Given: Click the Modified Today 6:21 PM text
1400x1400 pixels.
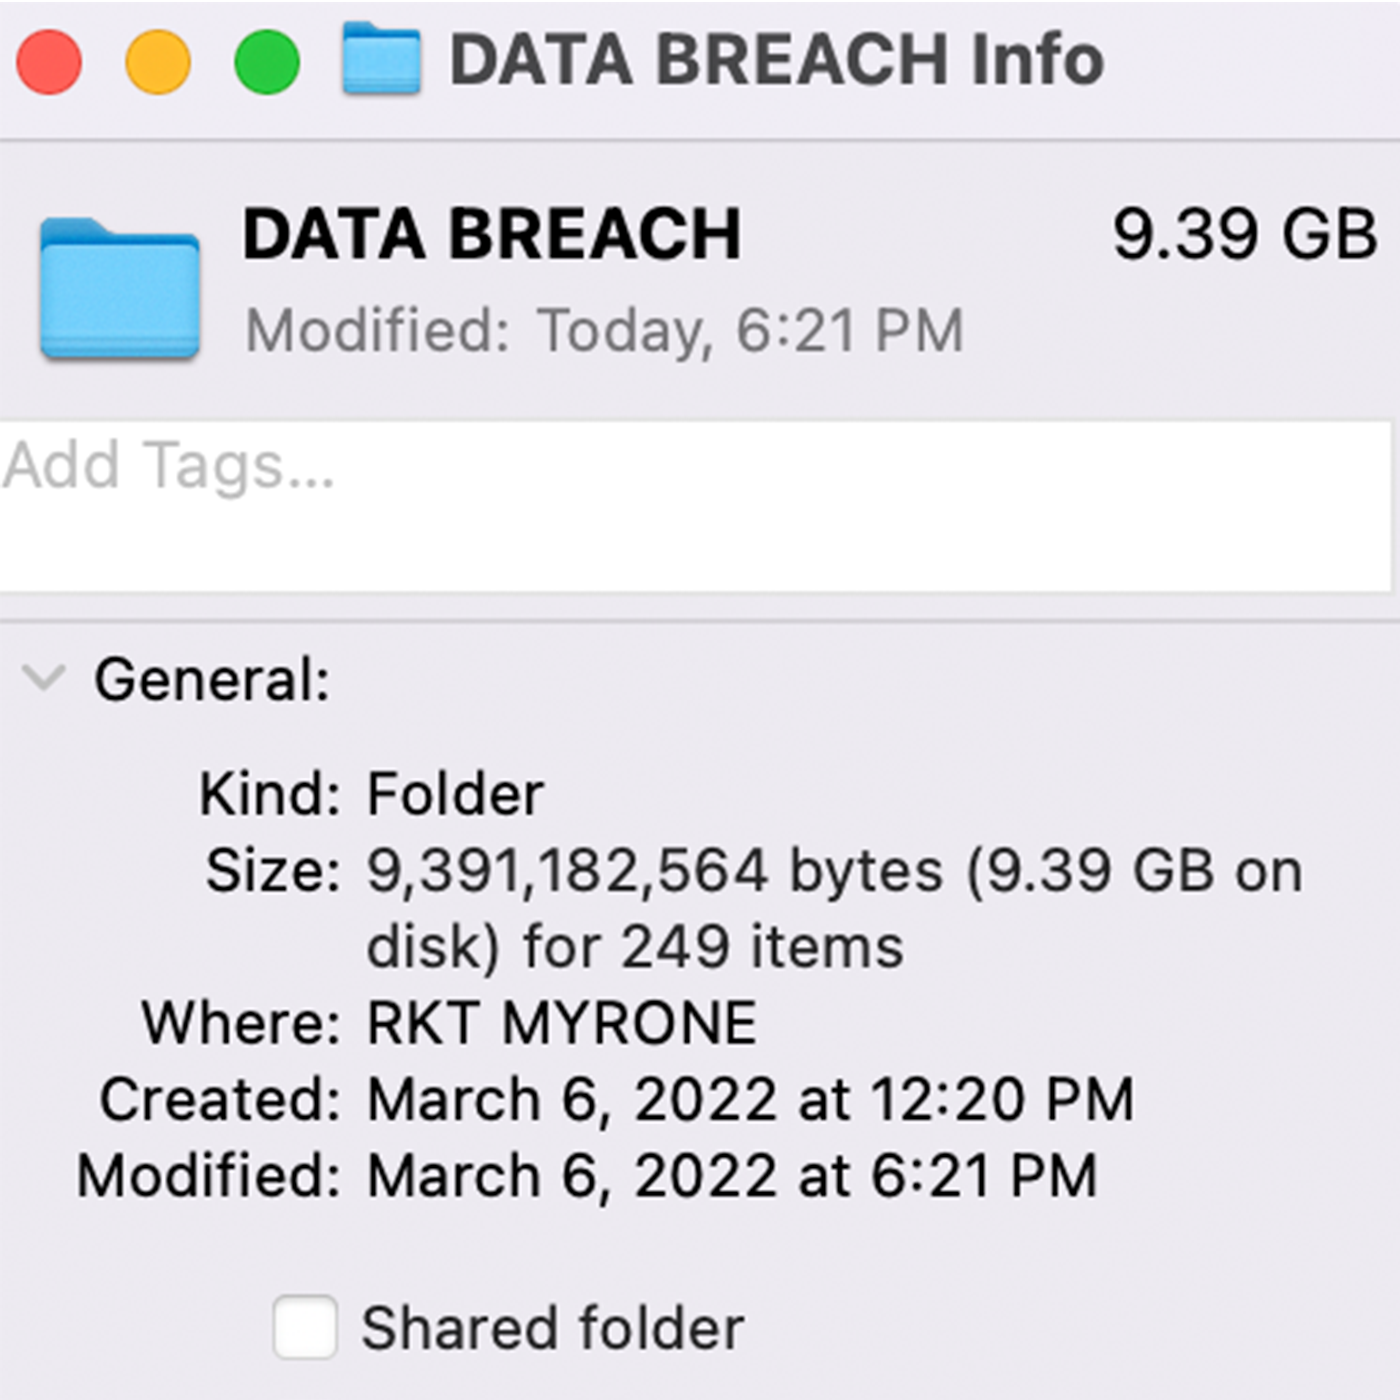Looking at the screenshot, I should [605, 330].
